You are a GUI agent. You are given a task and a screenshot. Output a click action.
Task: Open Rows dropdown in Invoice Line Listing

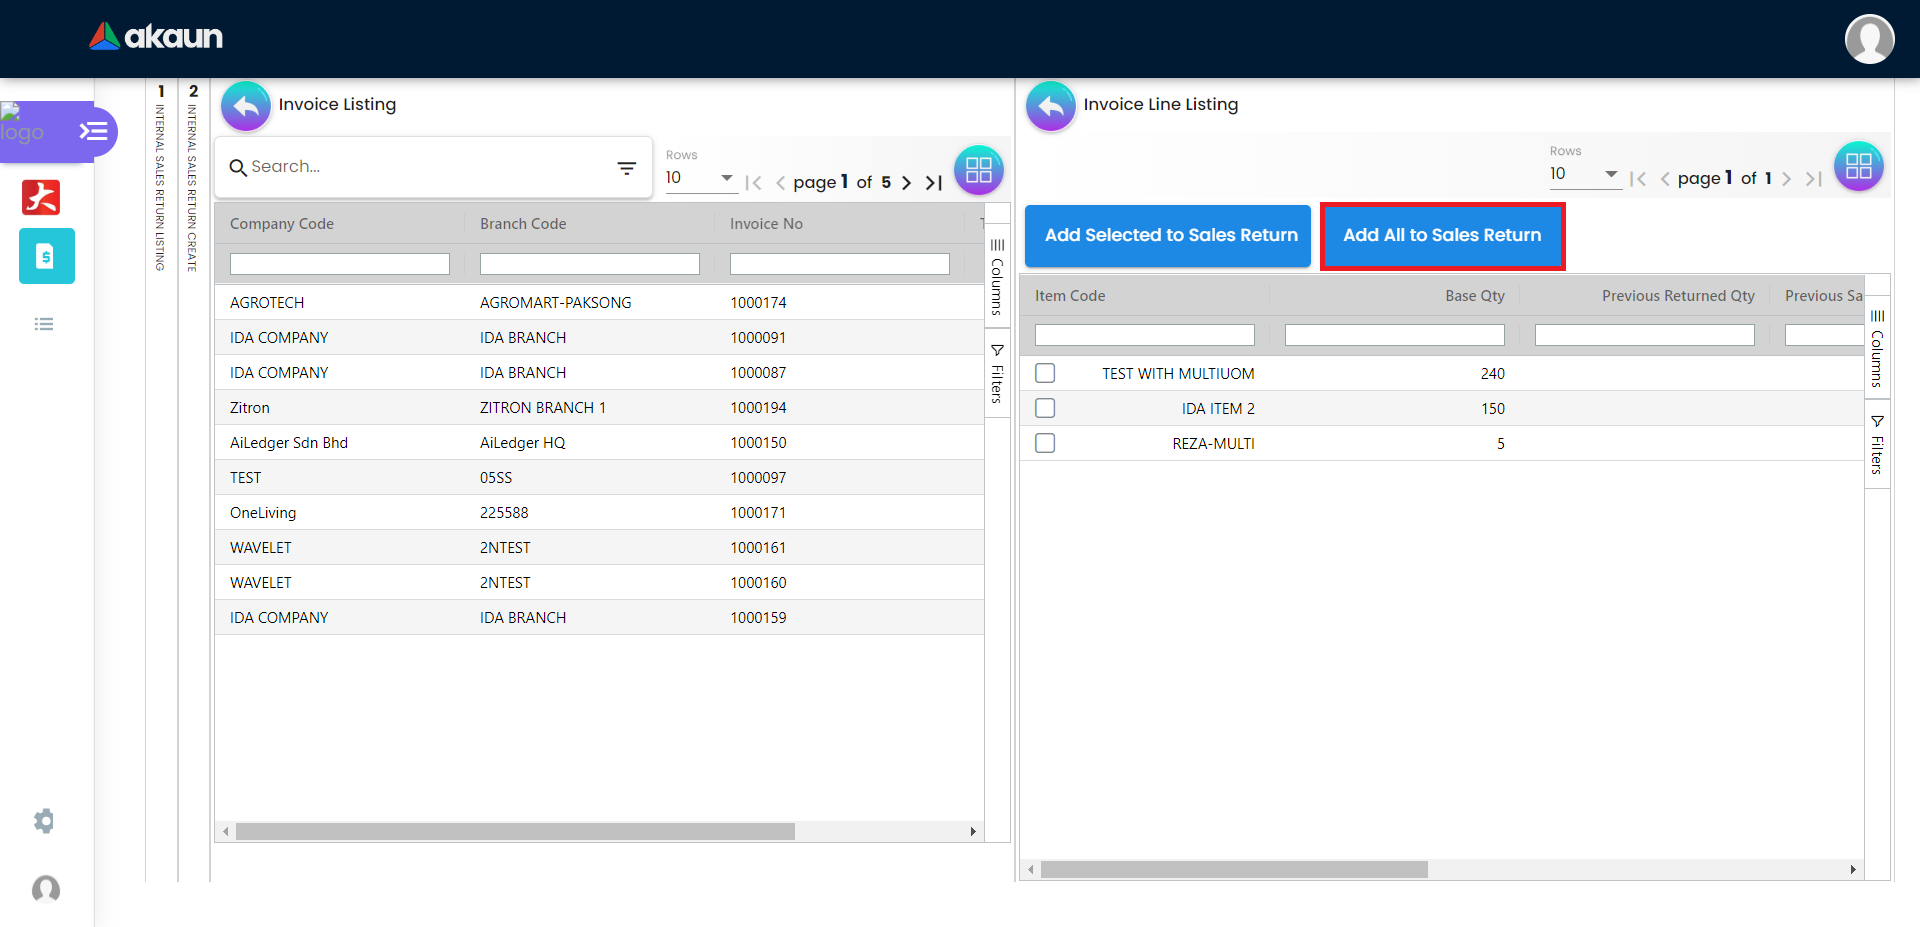pos(1584,174)
